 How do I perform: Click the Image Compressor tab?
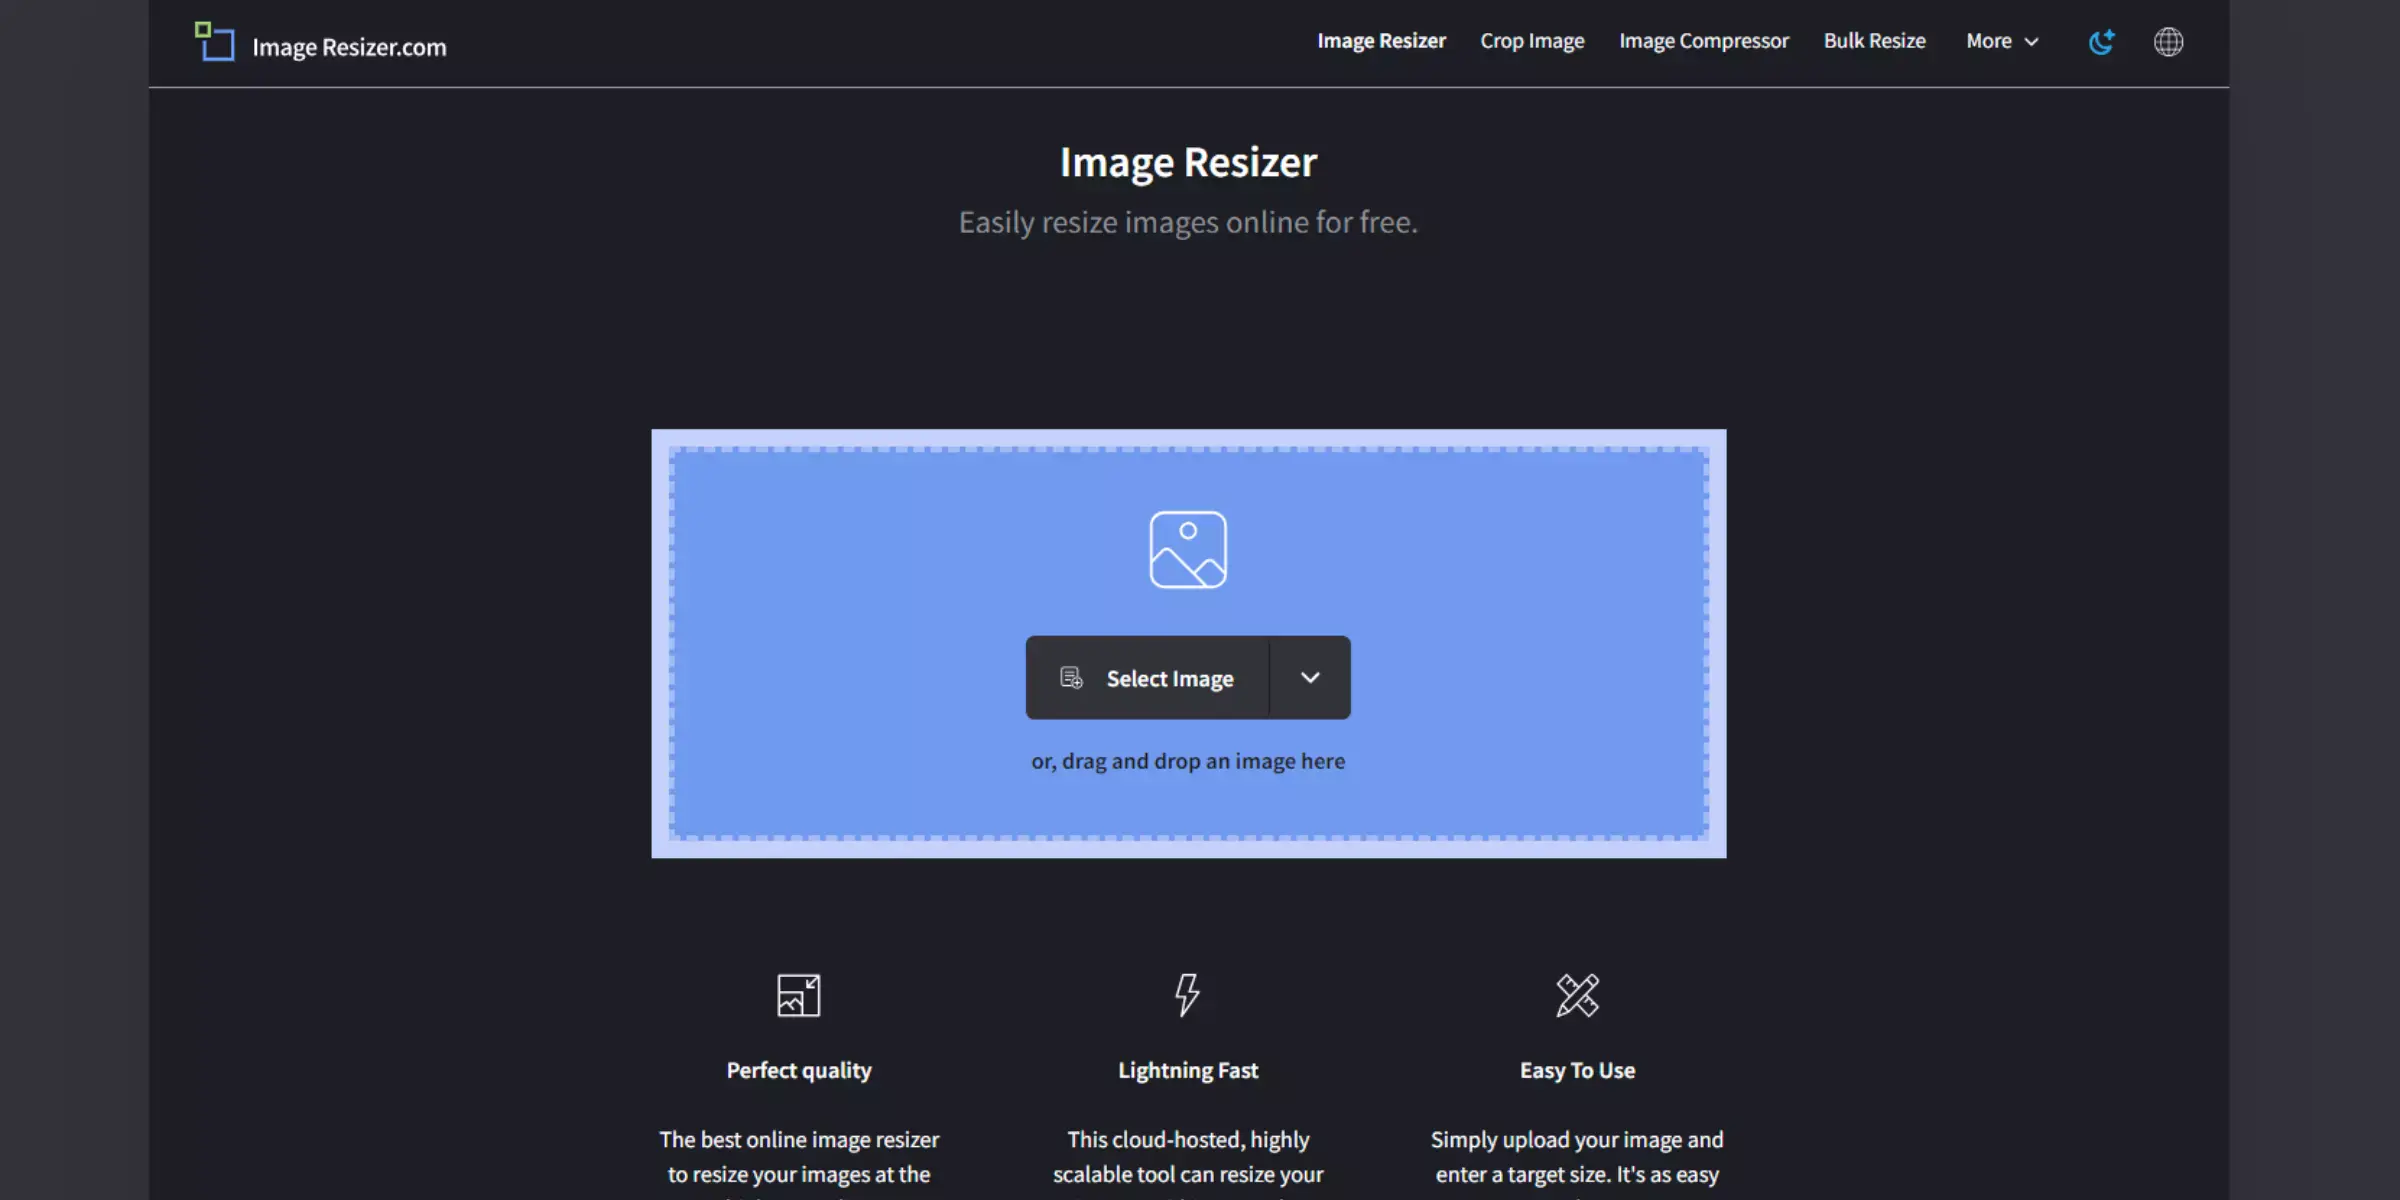[1704, 41]
